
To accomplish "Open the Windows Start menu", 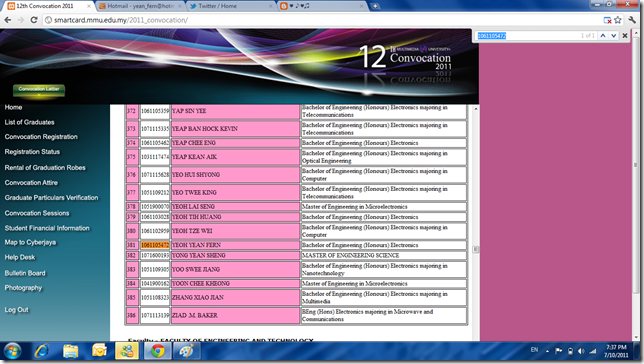I will pyautogui.click(x=12, y=352).
